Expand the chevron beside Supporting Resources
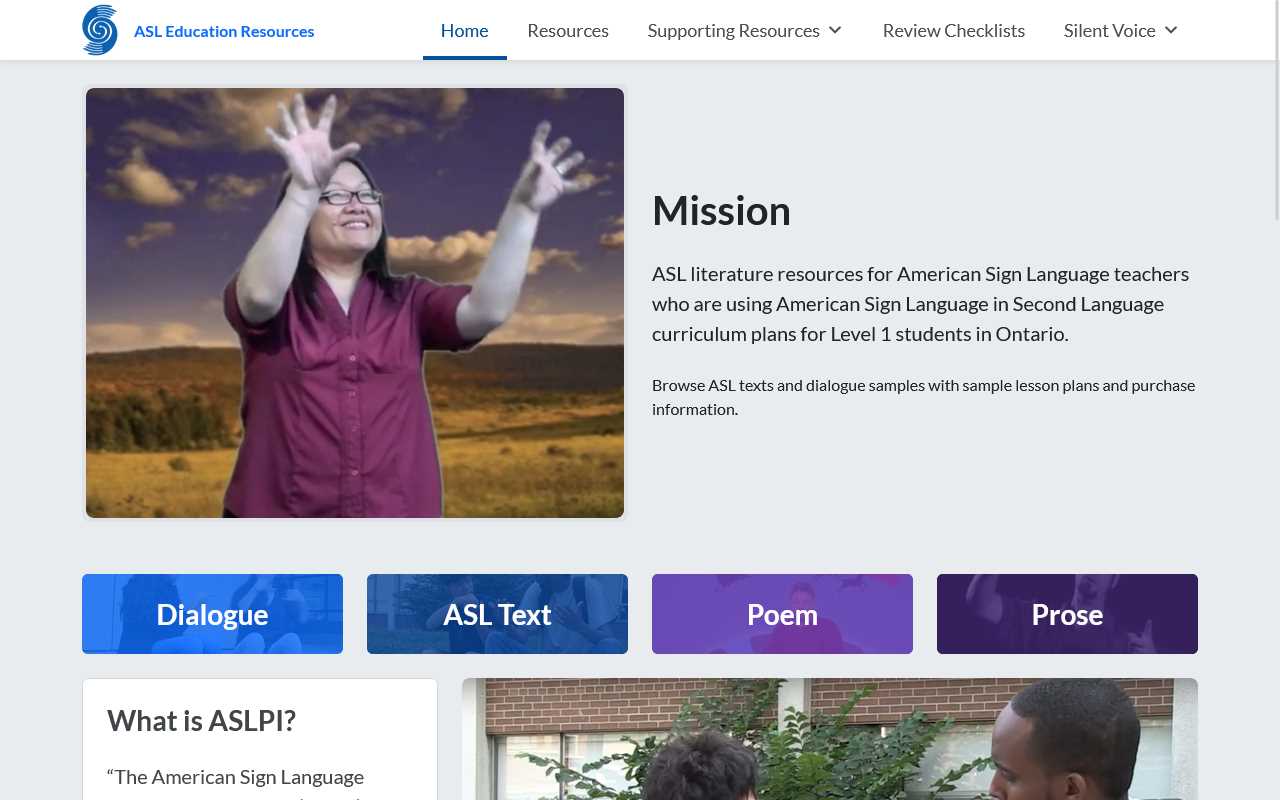This screenshot has height=800, width=1280. pos(835,30)
